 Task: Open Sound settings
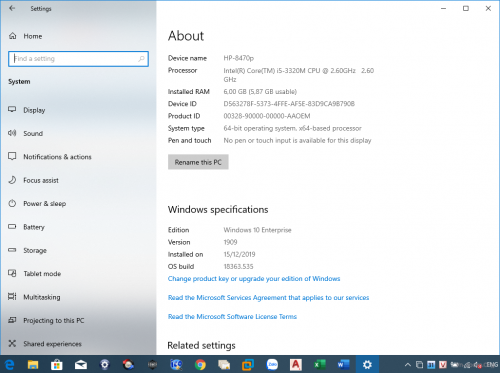tap(33, 133)
